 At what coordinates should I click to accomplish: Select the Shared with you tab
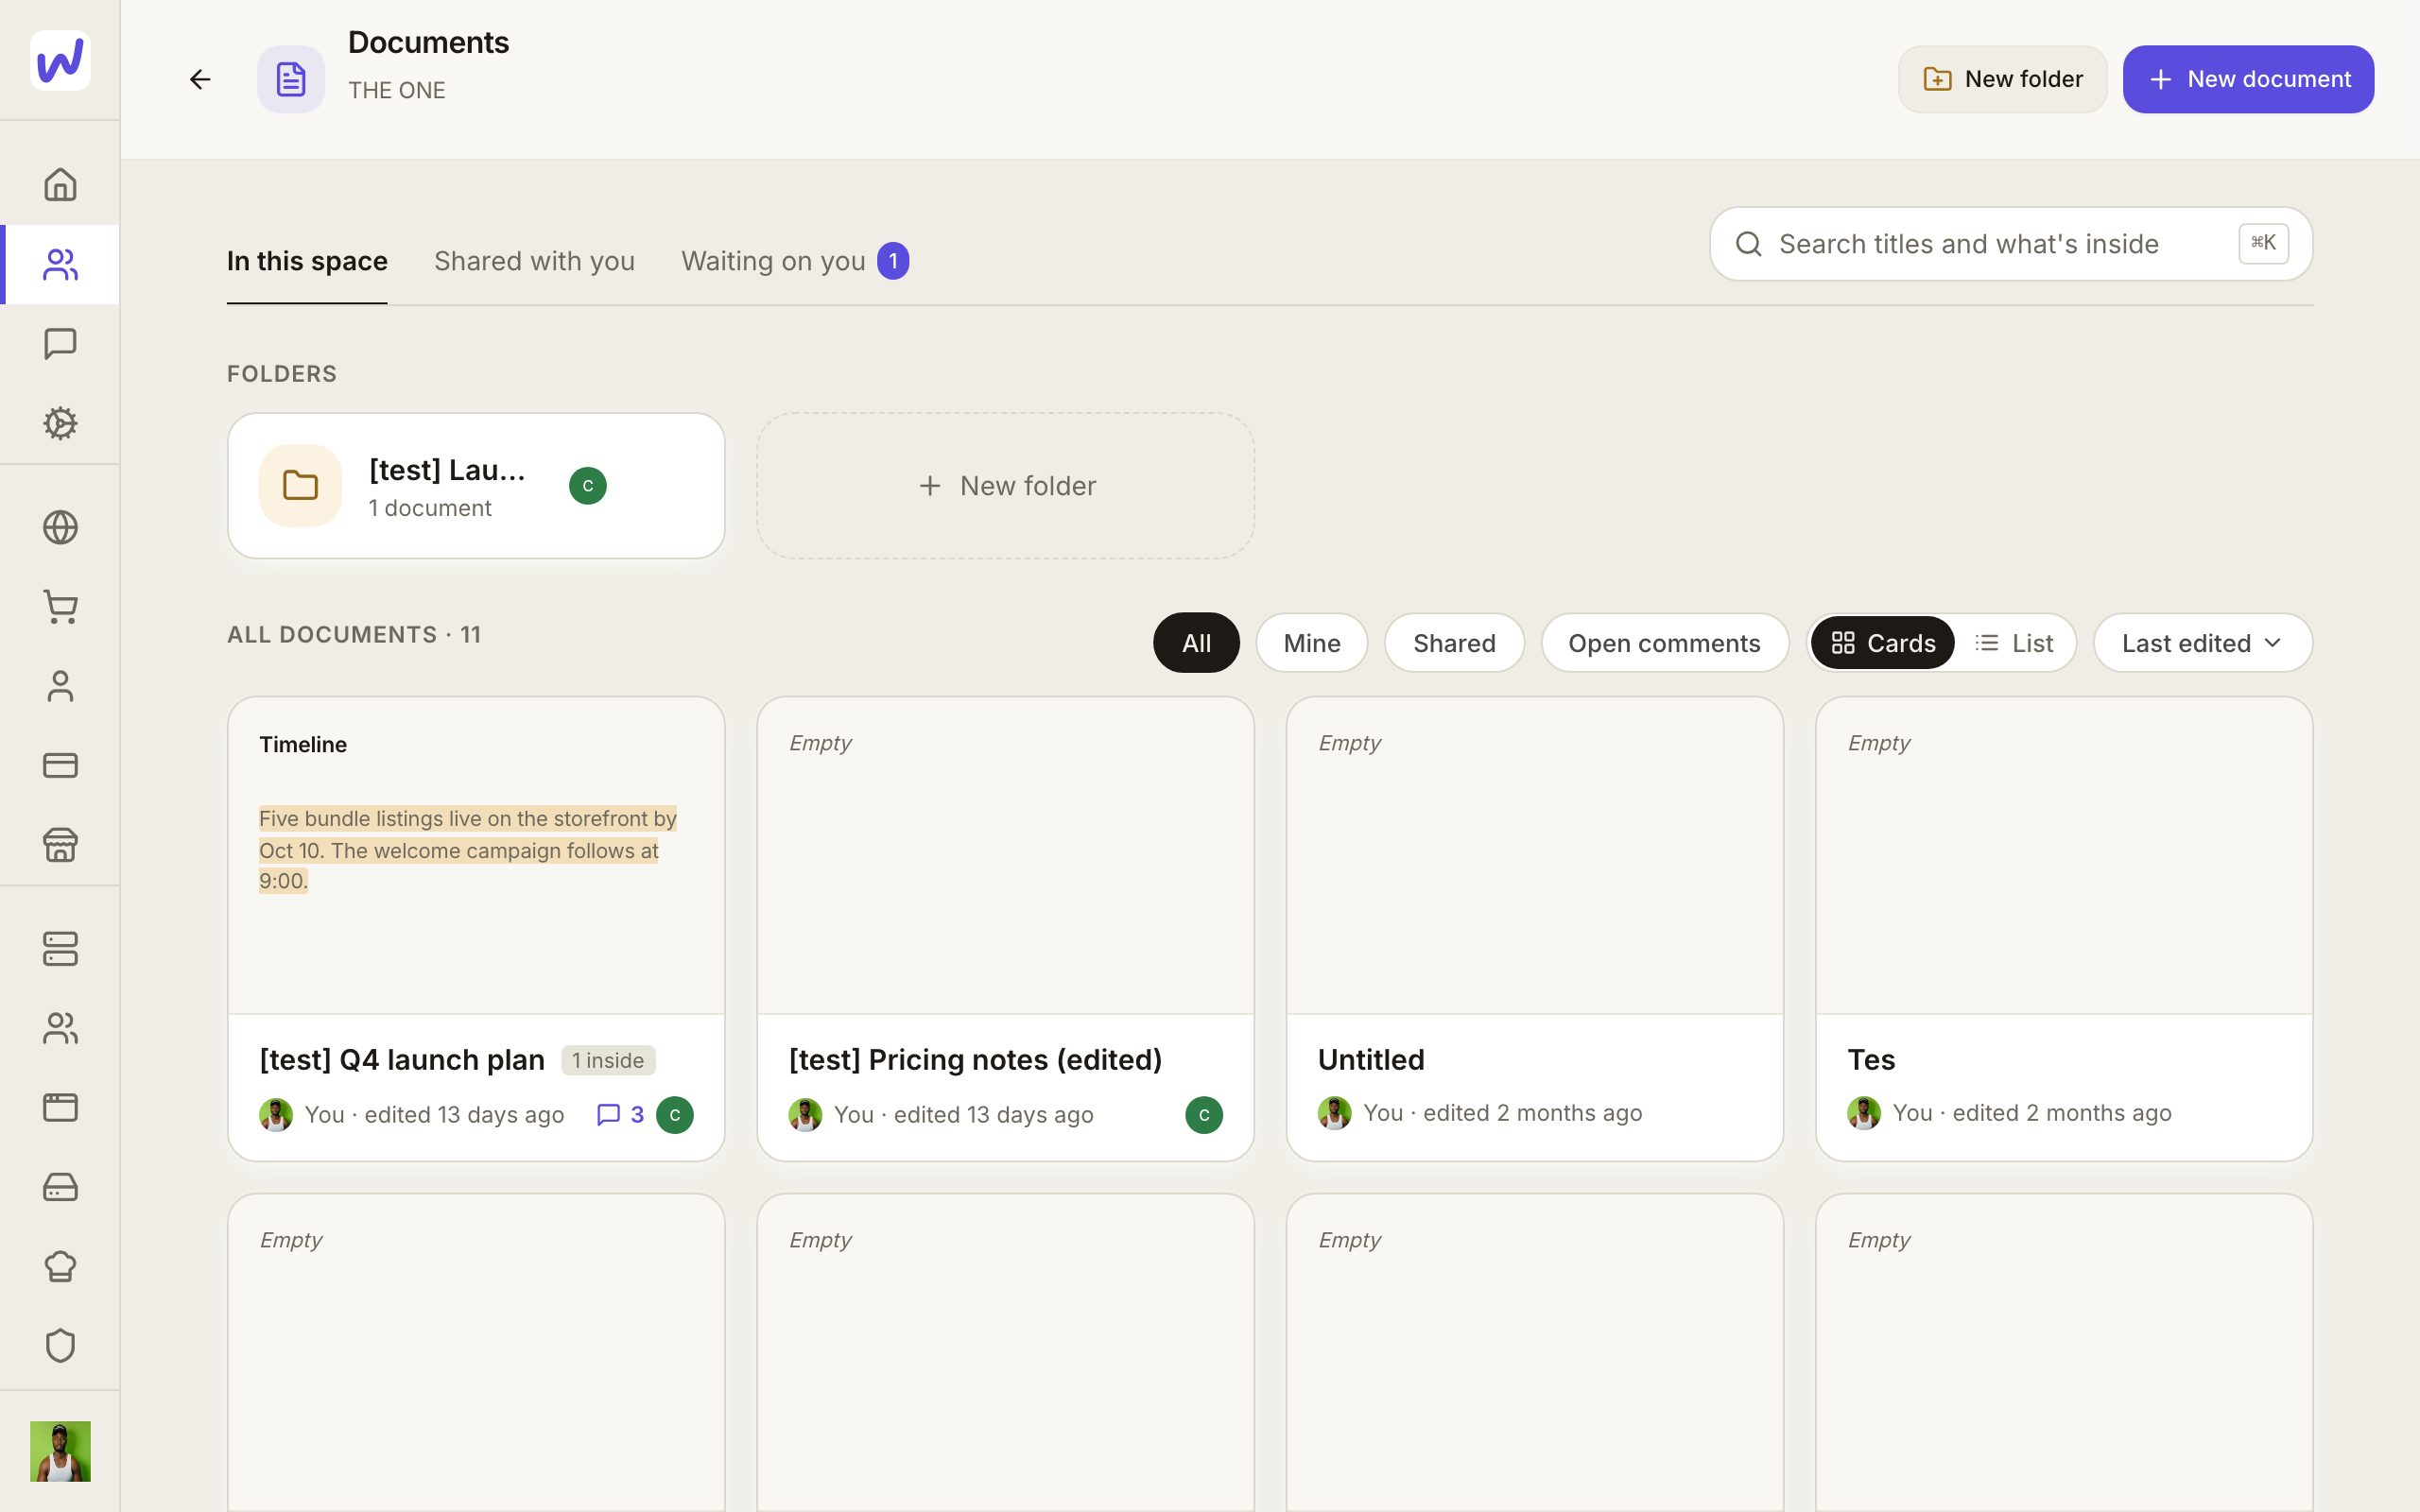534,261
